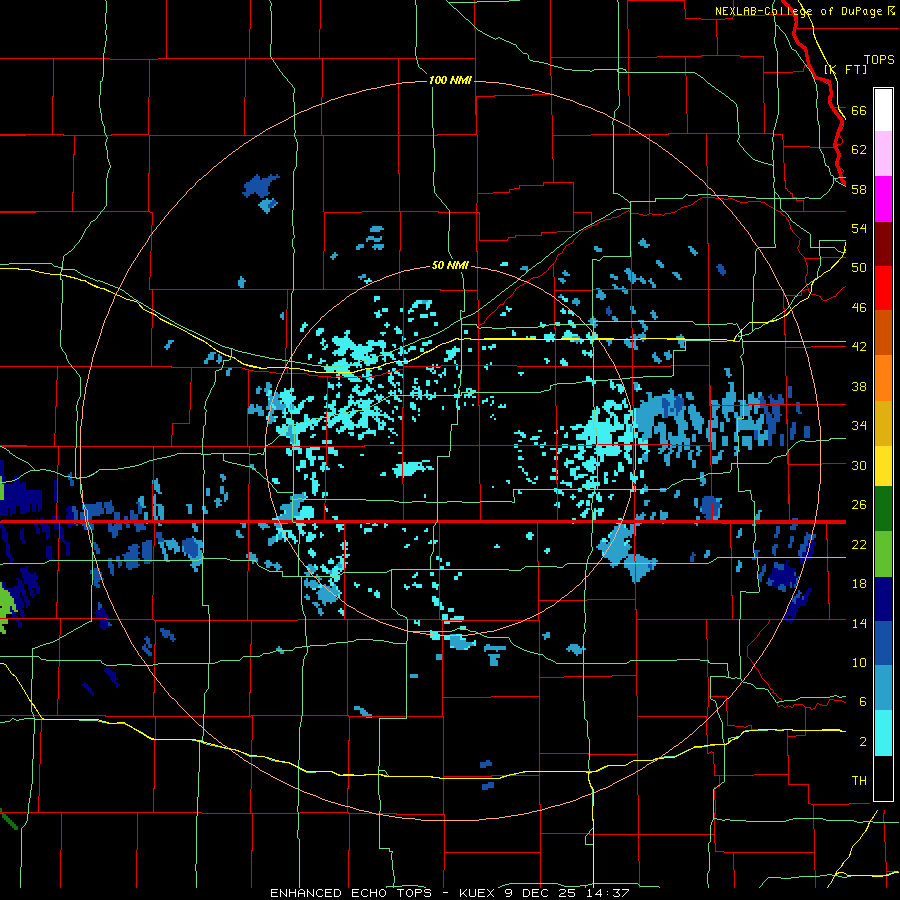Click the dark orange 46 kft color band
The width and height of the screenshot is (900, 900).
coord(883,333)
